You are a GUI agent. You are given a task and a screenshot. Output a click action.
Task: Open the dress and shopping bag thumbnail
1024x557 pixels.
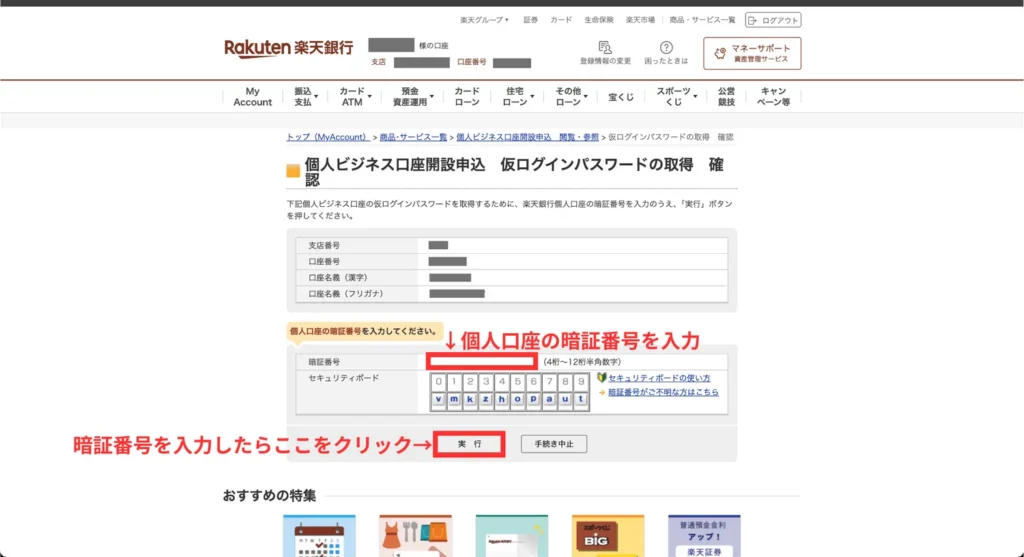[415, 536]
